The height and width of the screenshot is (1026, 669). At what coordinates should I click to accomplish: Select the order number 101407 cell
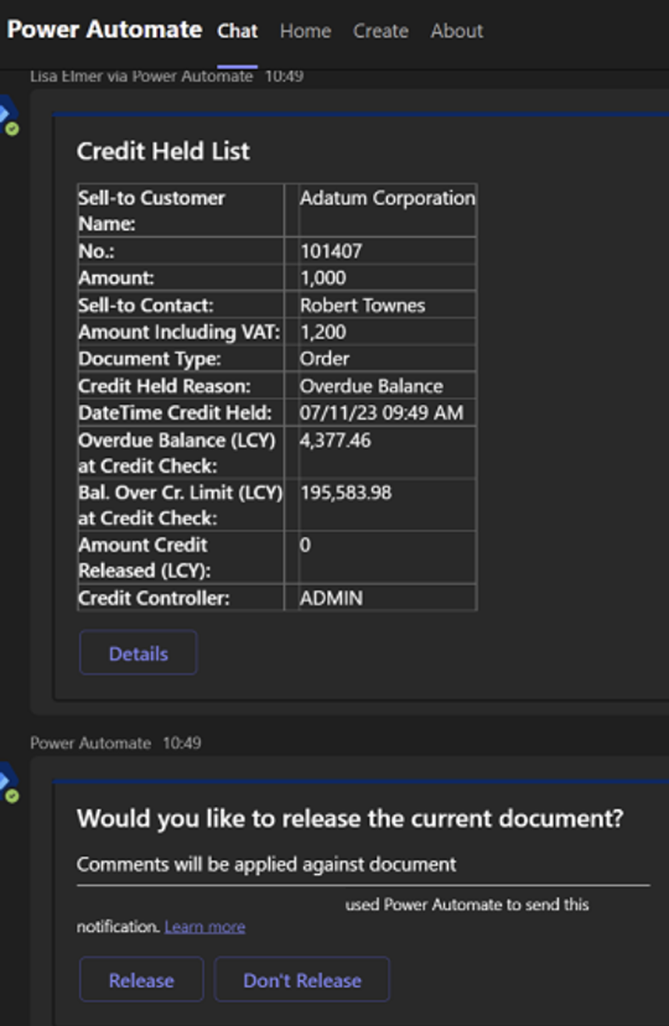(x=331, y=251)
